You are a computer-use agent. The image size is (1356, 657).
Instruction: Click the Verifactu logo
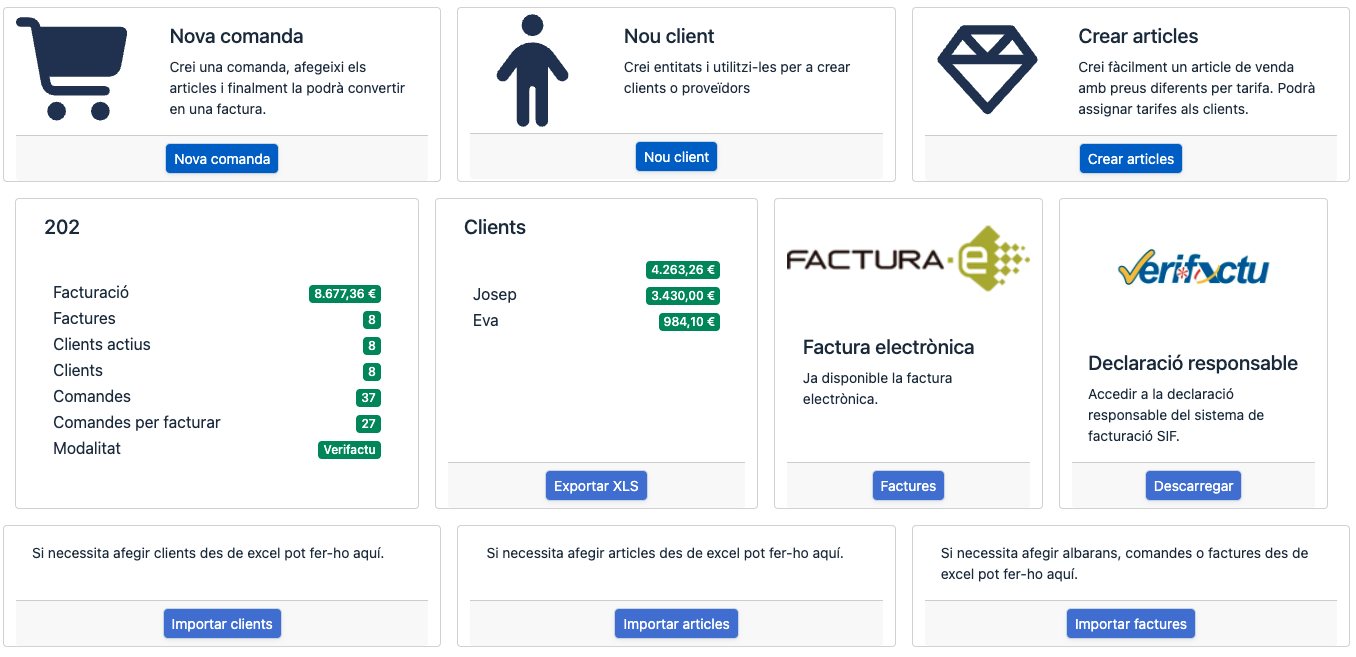1192,268
